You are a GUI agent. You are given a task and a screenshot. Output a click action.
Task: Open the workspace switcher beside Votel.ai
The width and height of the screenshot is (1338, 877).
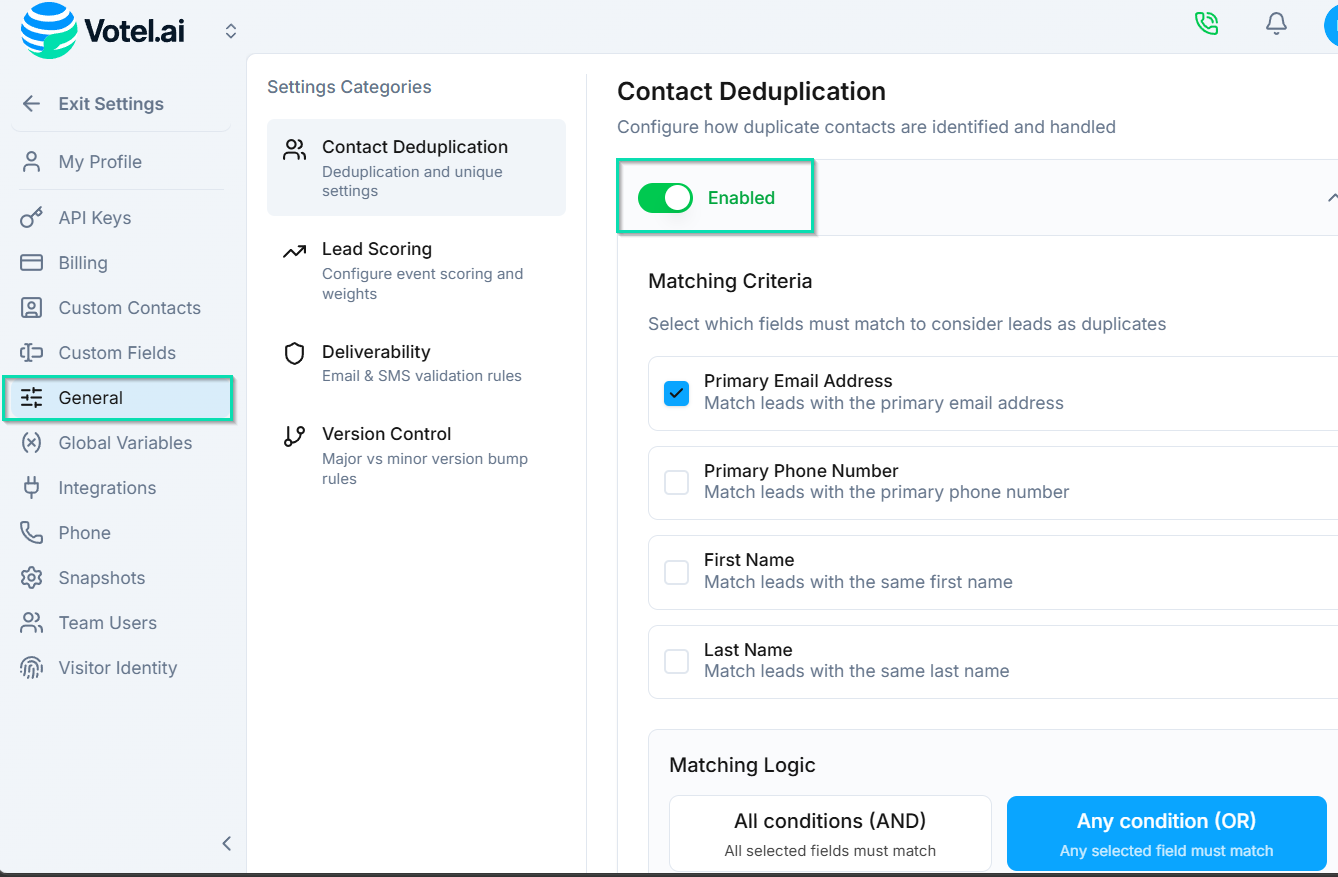coord(230,30)
